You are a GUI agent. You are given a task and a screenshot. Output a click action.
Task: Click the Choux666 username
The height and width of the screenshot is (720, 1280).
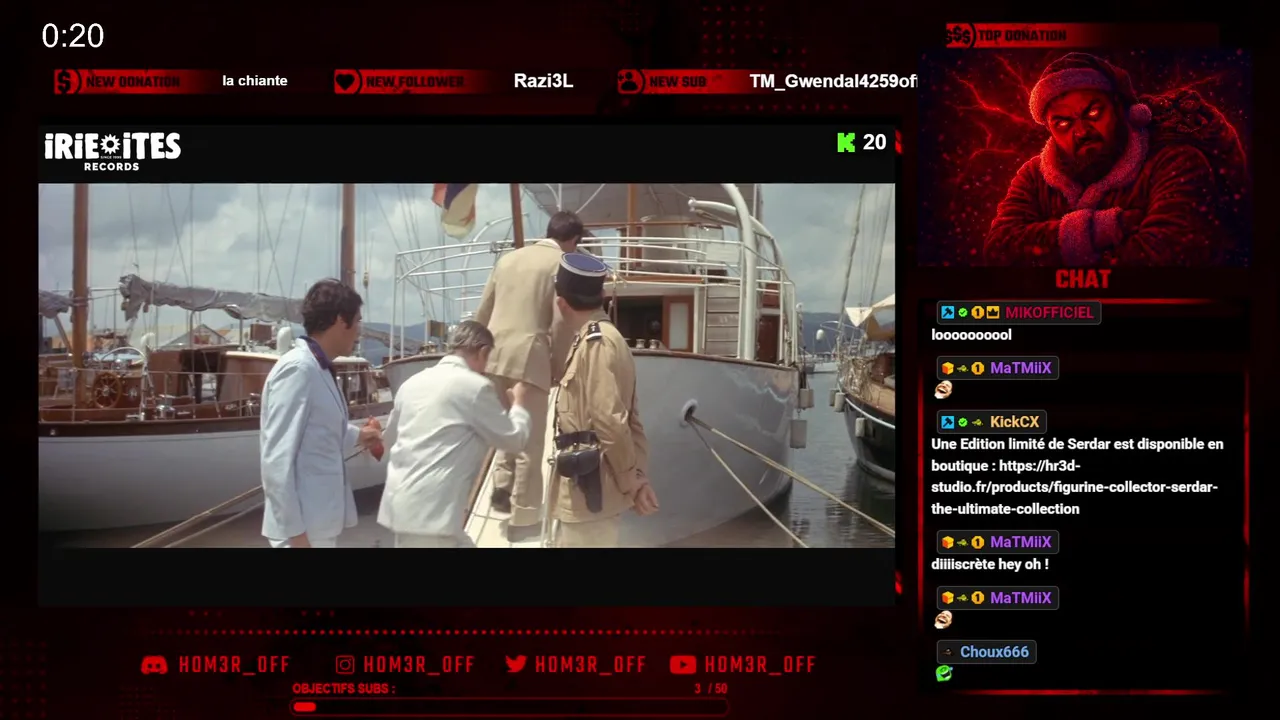click(994, 652)
